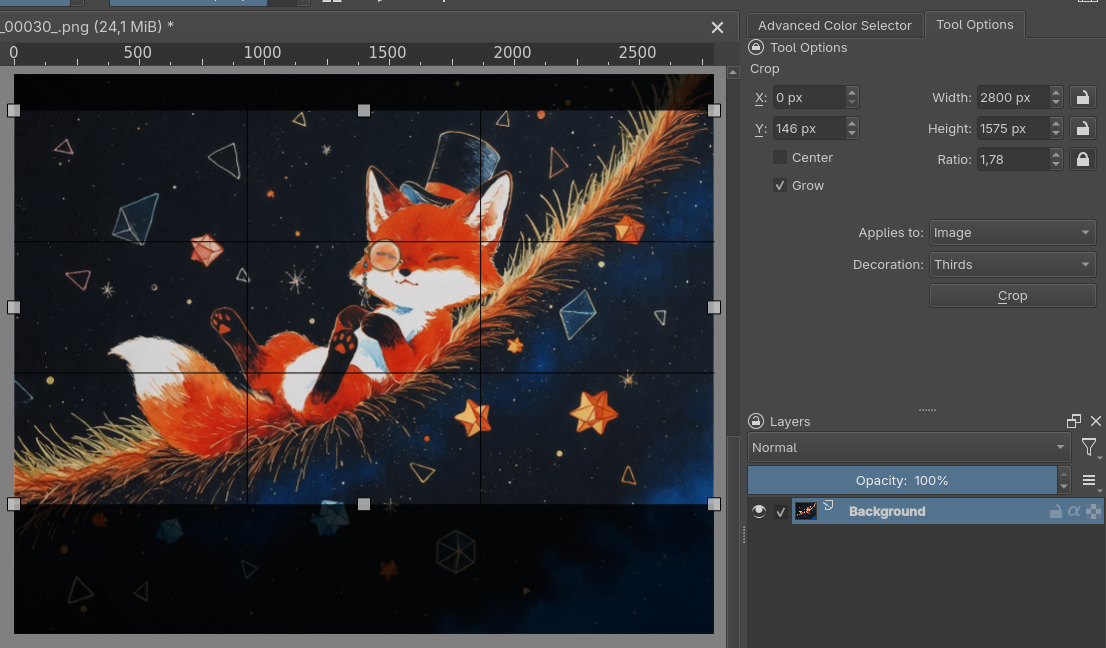1106x648 pixels.
Task: Toggle alpha lock on Background layer
Action: coord(1074,511)
